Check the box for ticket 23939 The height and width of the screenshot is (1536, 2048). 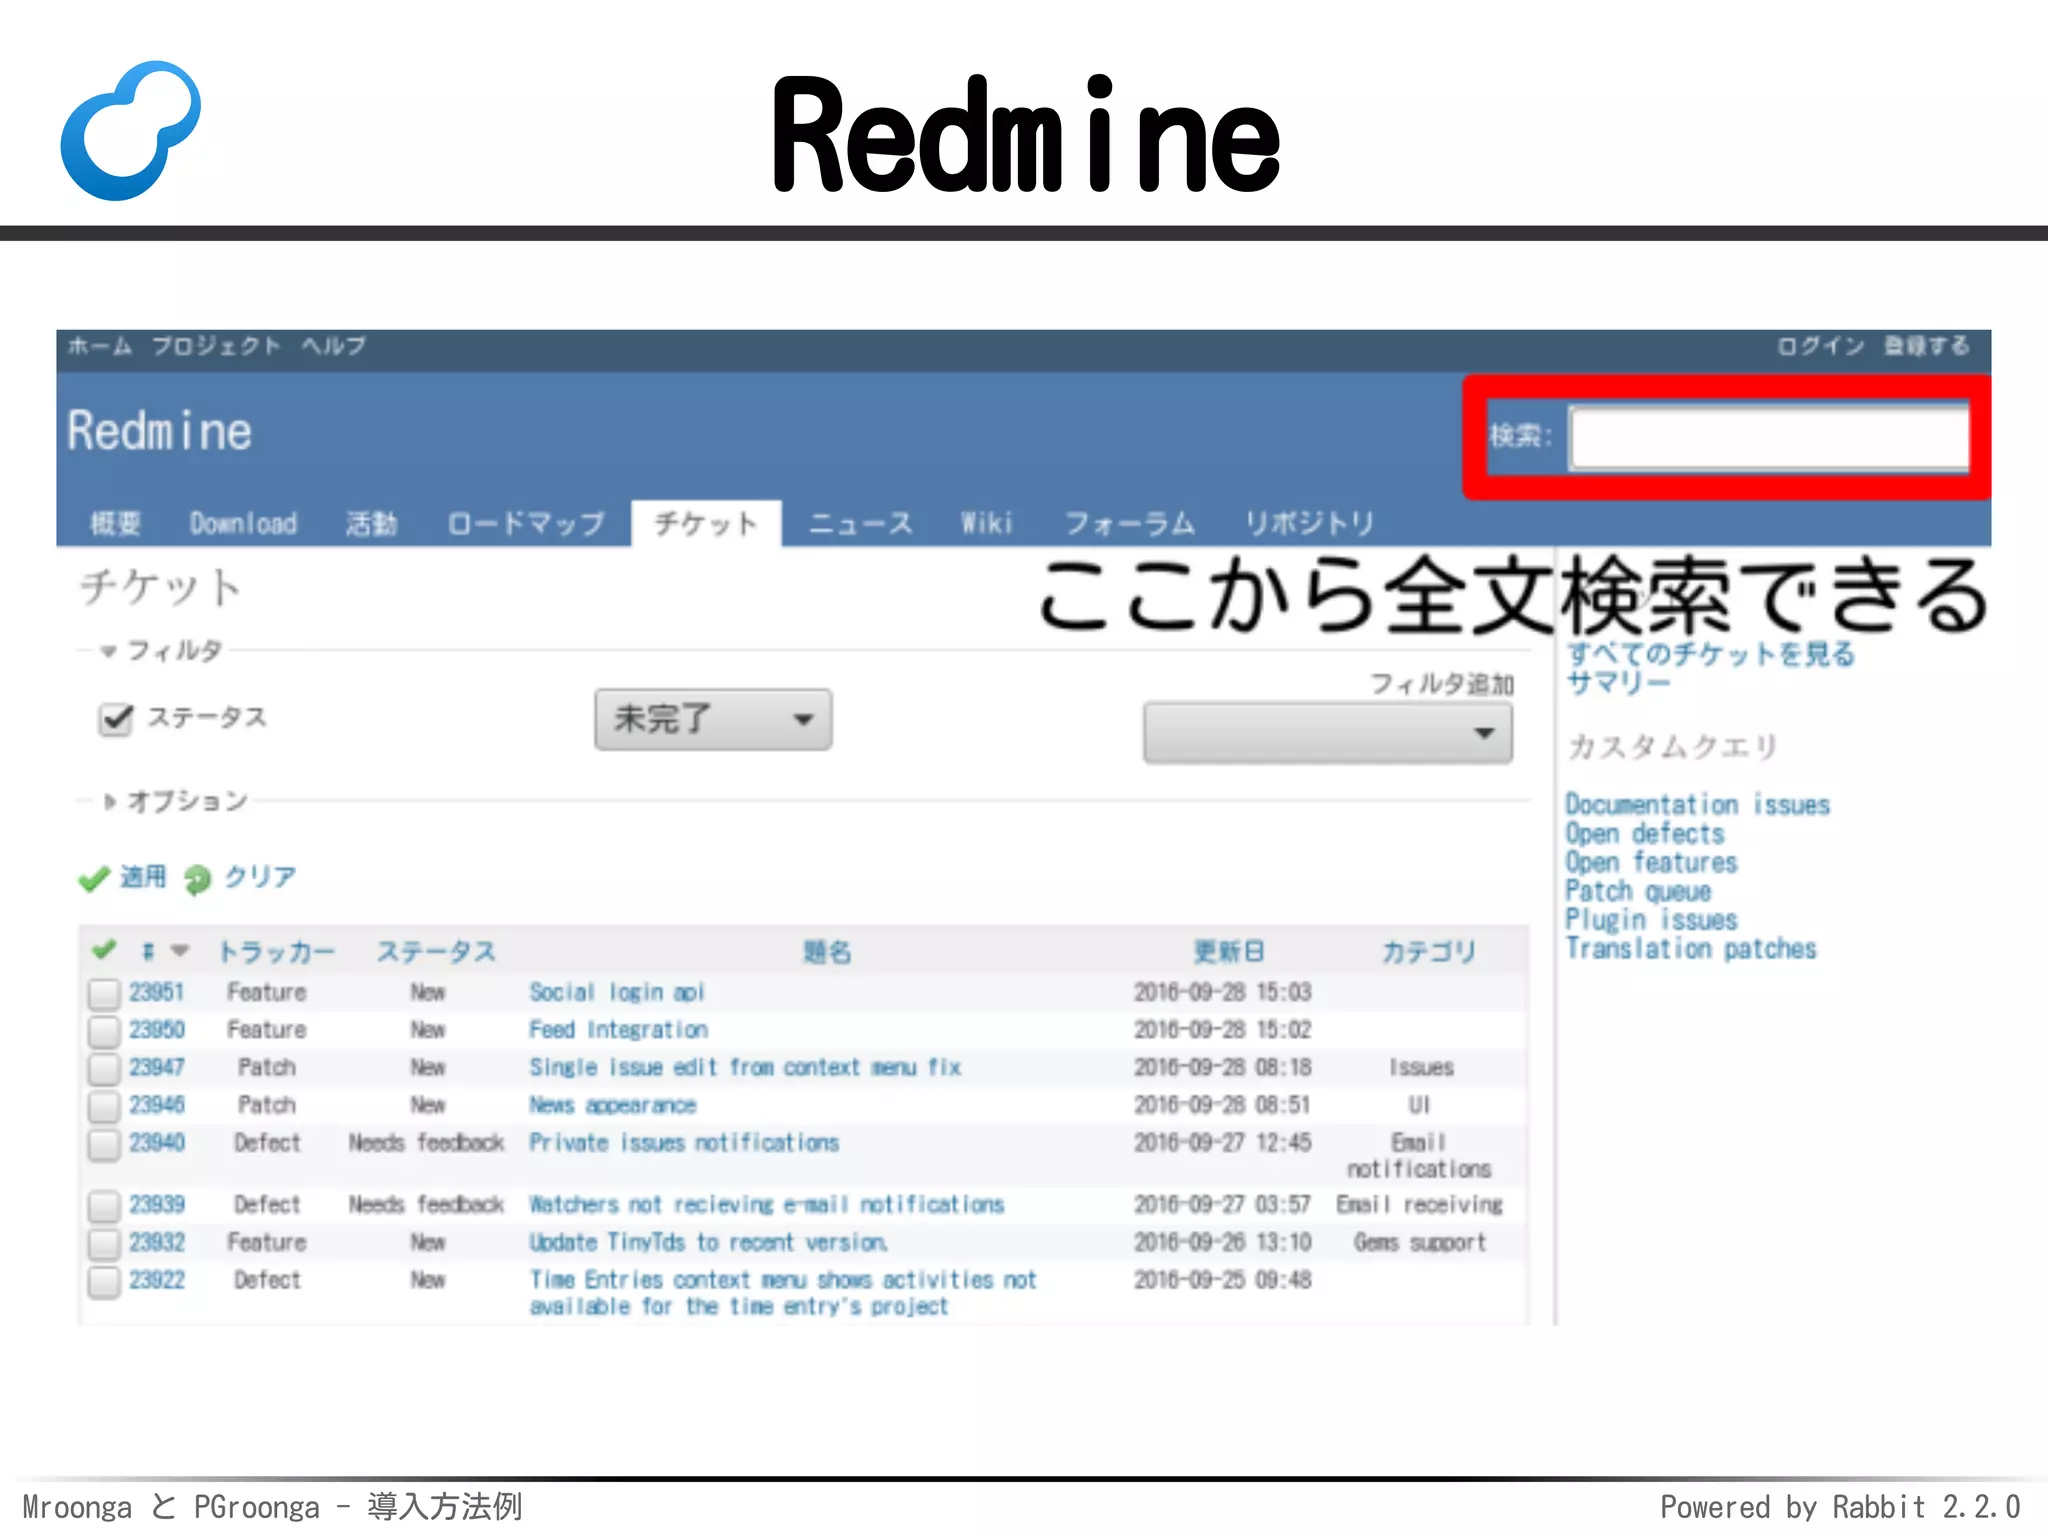tap(104, 1205)
